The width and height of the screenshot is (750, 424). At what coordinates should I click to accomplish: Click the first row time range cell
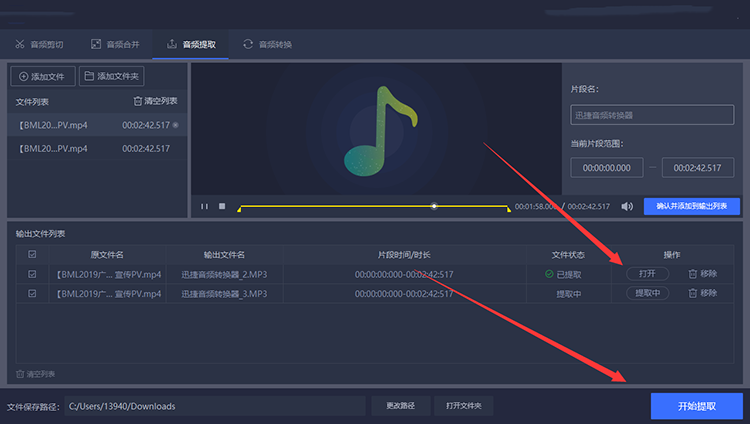(404, 275)
